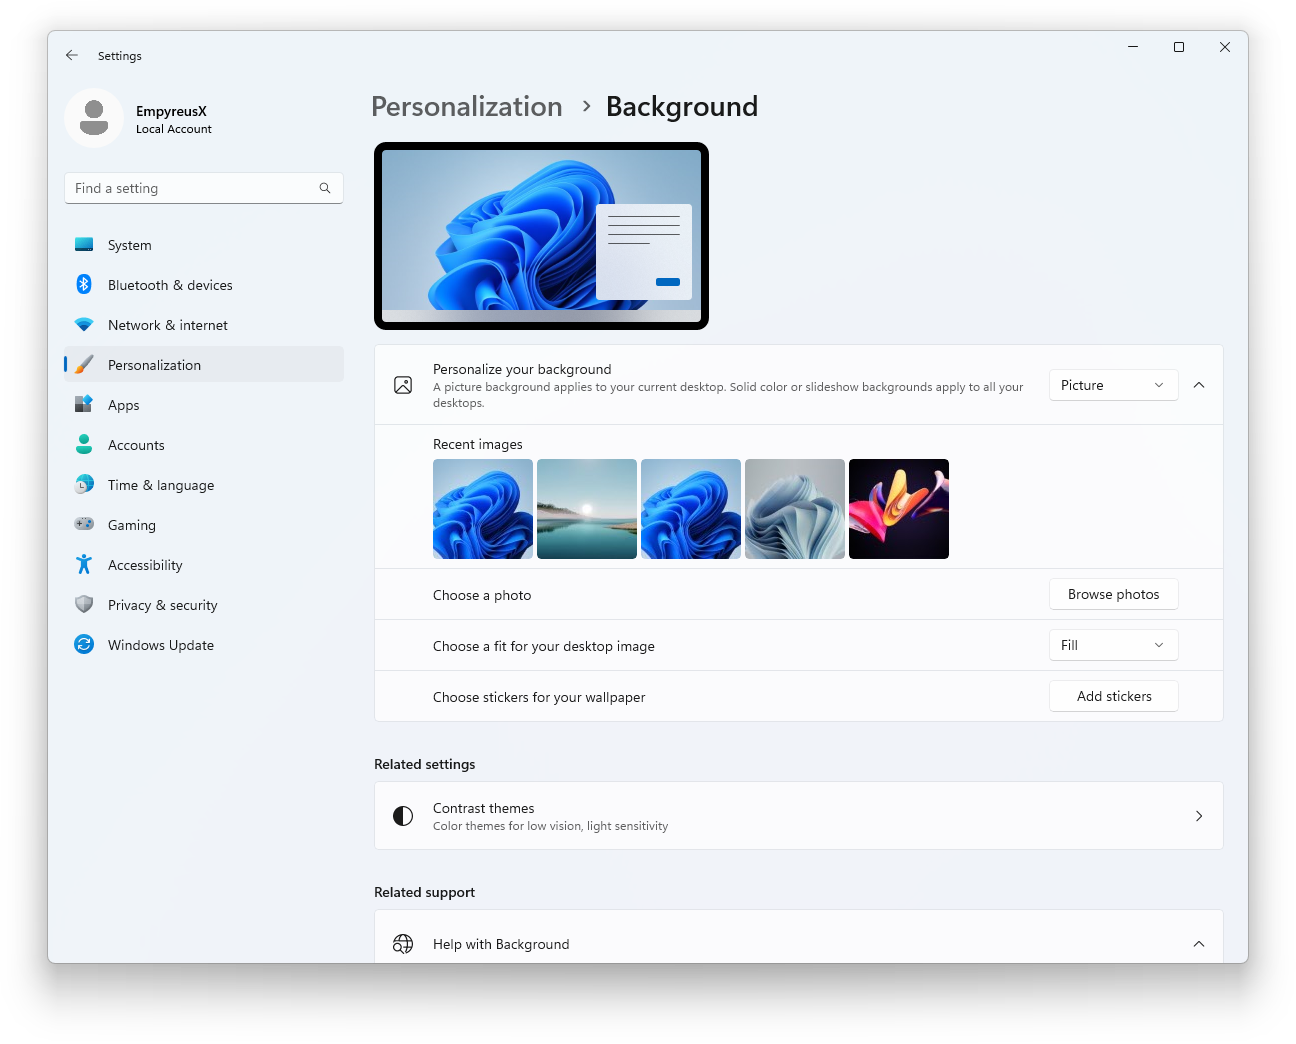The width and height of the screenshot is (1296, 1044).
Task: Open the Windows Update label
Action: click(161, 645)
